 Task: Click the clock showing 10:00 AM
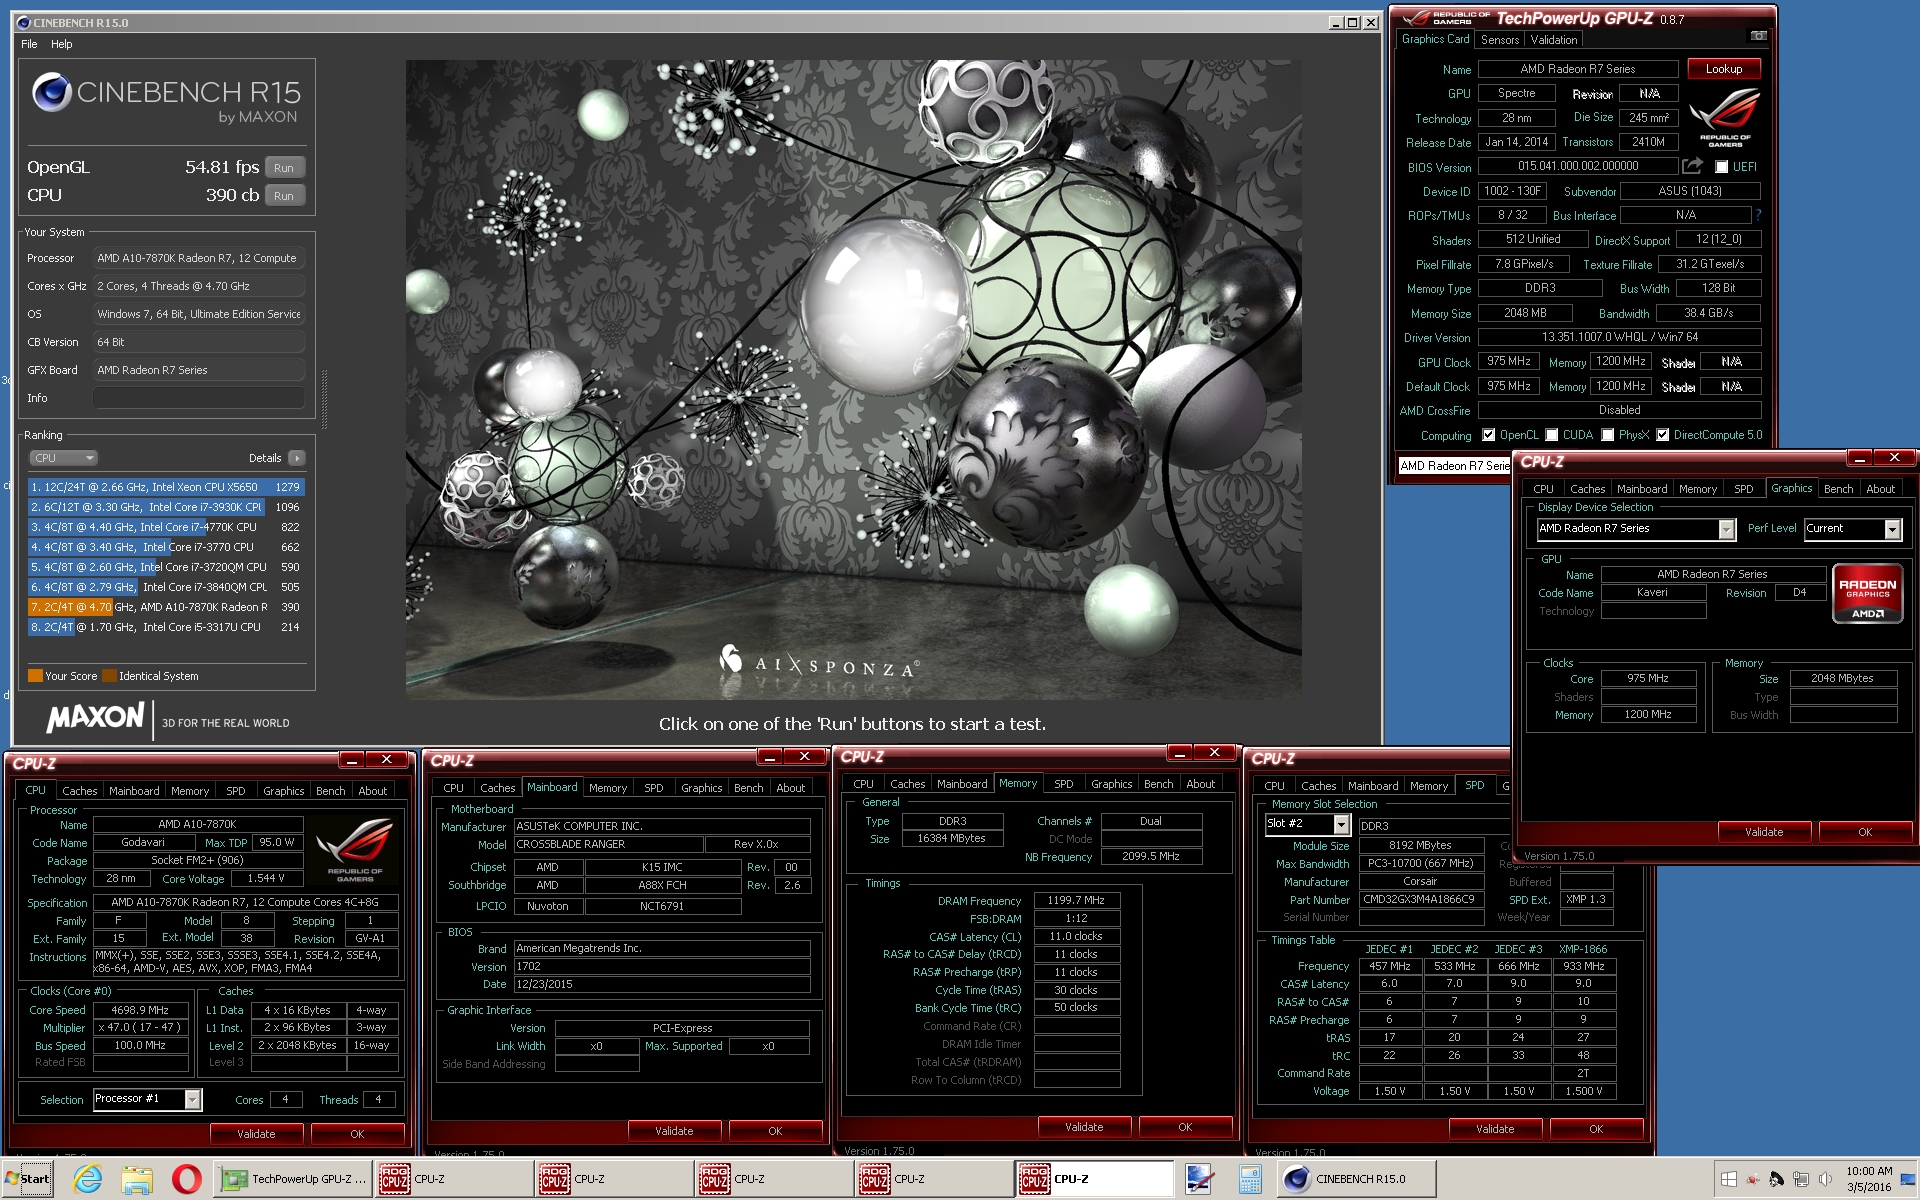coord(1869,1171)
